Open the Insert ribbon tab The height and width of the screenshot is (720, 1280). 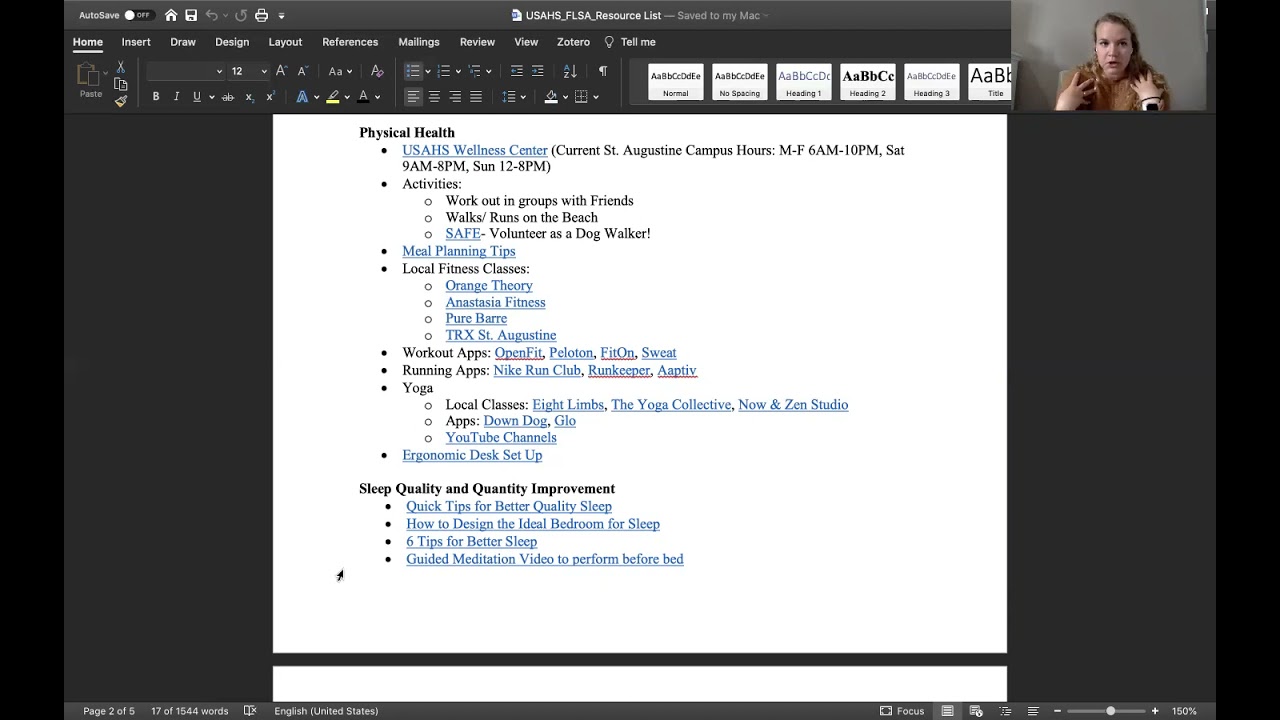click(136, 42)
